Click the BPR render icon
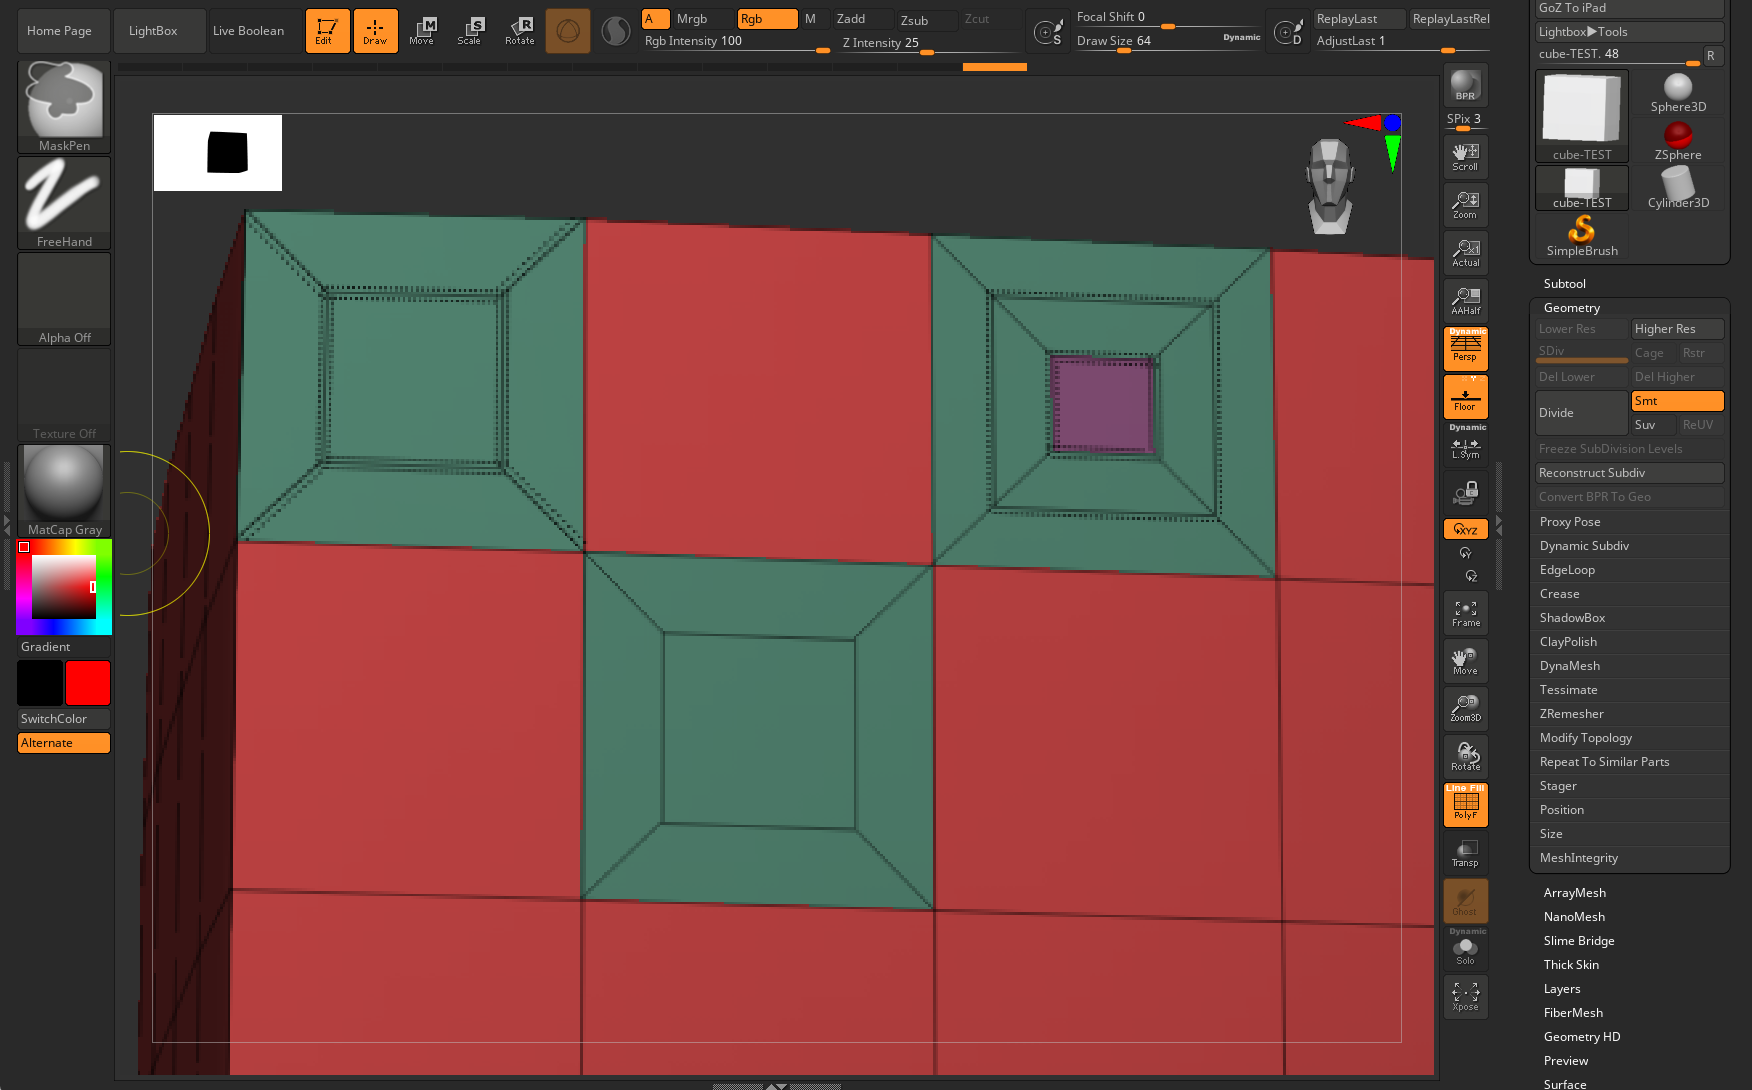1752x1090 pixels. [x=1465, y=86]
